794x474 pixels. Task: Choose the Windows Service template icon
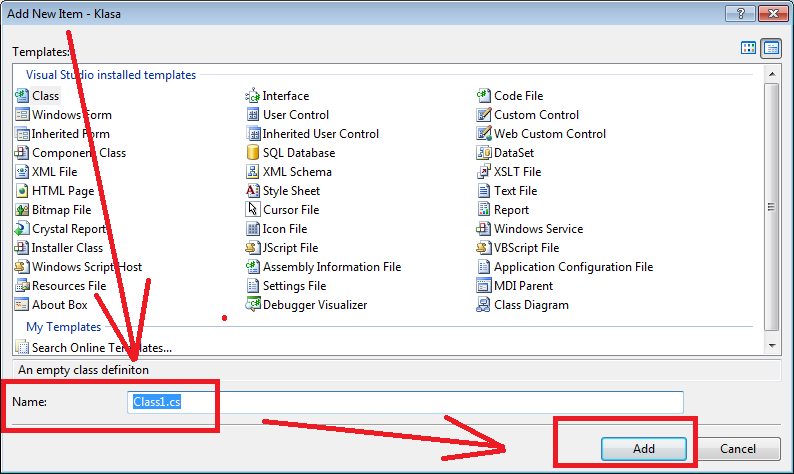(485, 229)
